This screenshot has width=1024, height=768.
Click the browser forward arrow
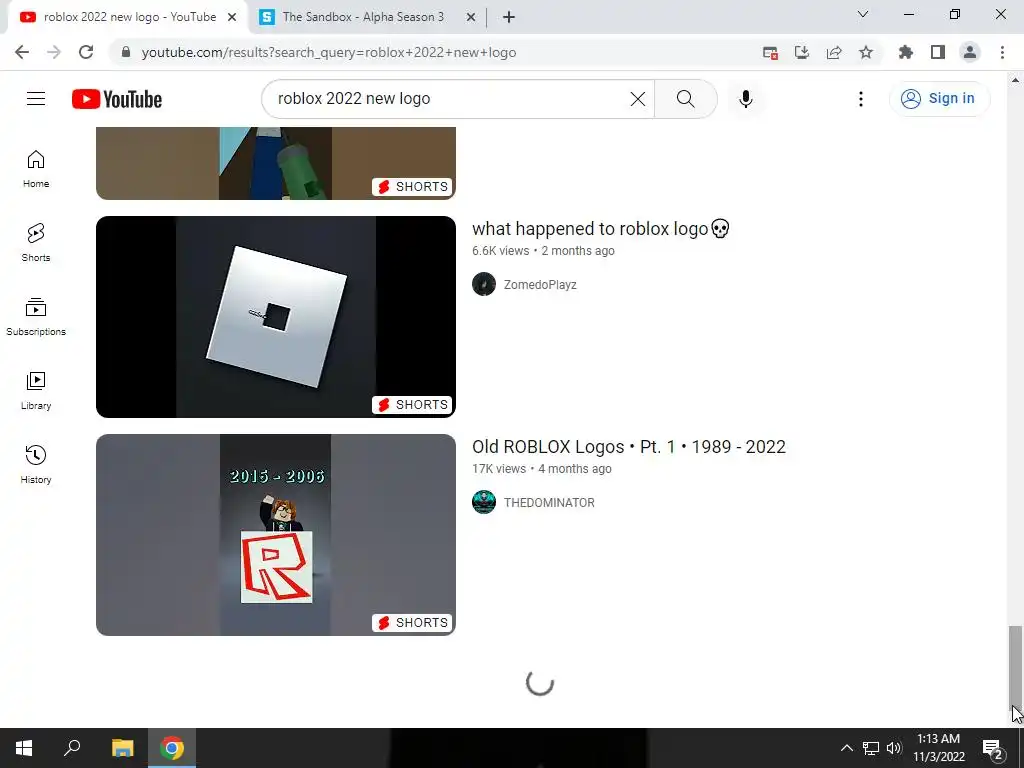tap(54, 52)
